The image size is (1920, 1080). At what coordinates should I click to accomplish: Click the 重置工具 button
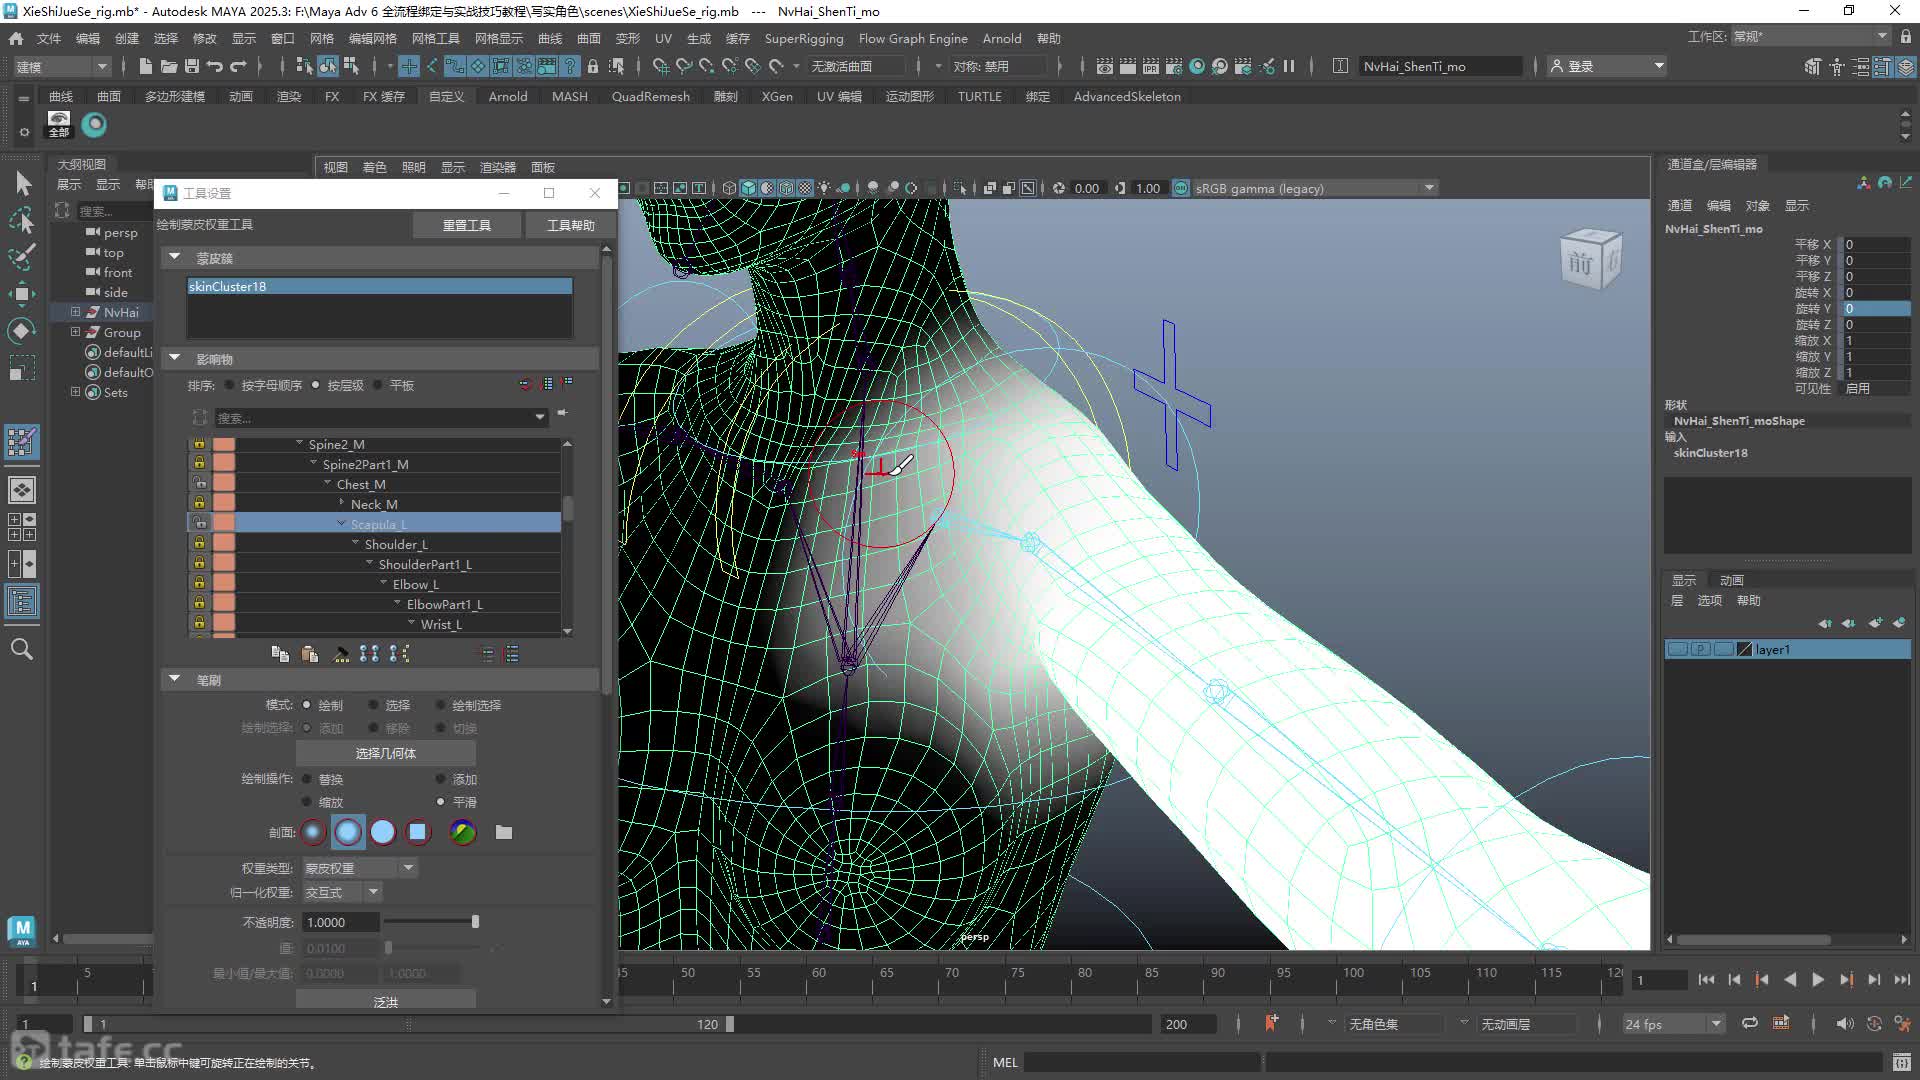tap(467, 225)
